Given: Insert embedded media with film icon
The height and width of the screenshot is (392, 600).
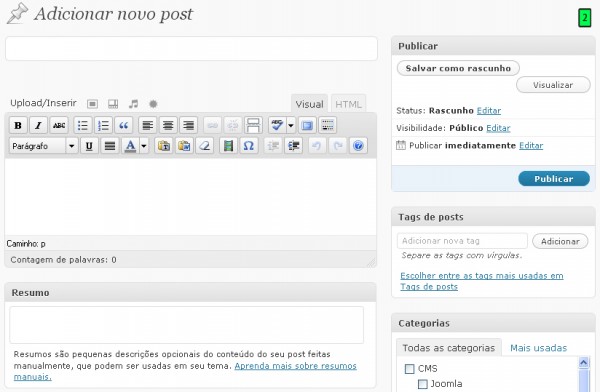Looking at the screenshot, I should [x=228, y=146].
